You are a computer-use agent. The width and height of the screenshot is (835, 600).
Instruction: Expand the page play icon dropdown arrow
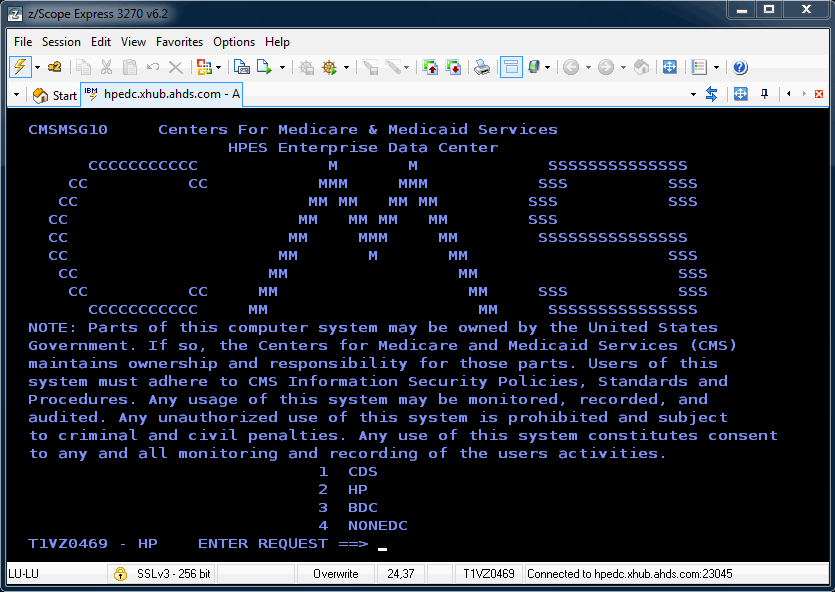282,68
